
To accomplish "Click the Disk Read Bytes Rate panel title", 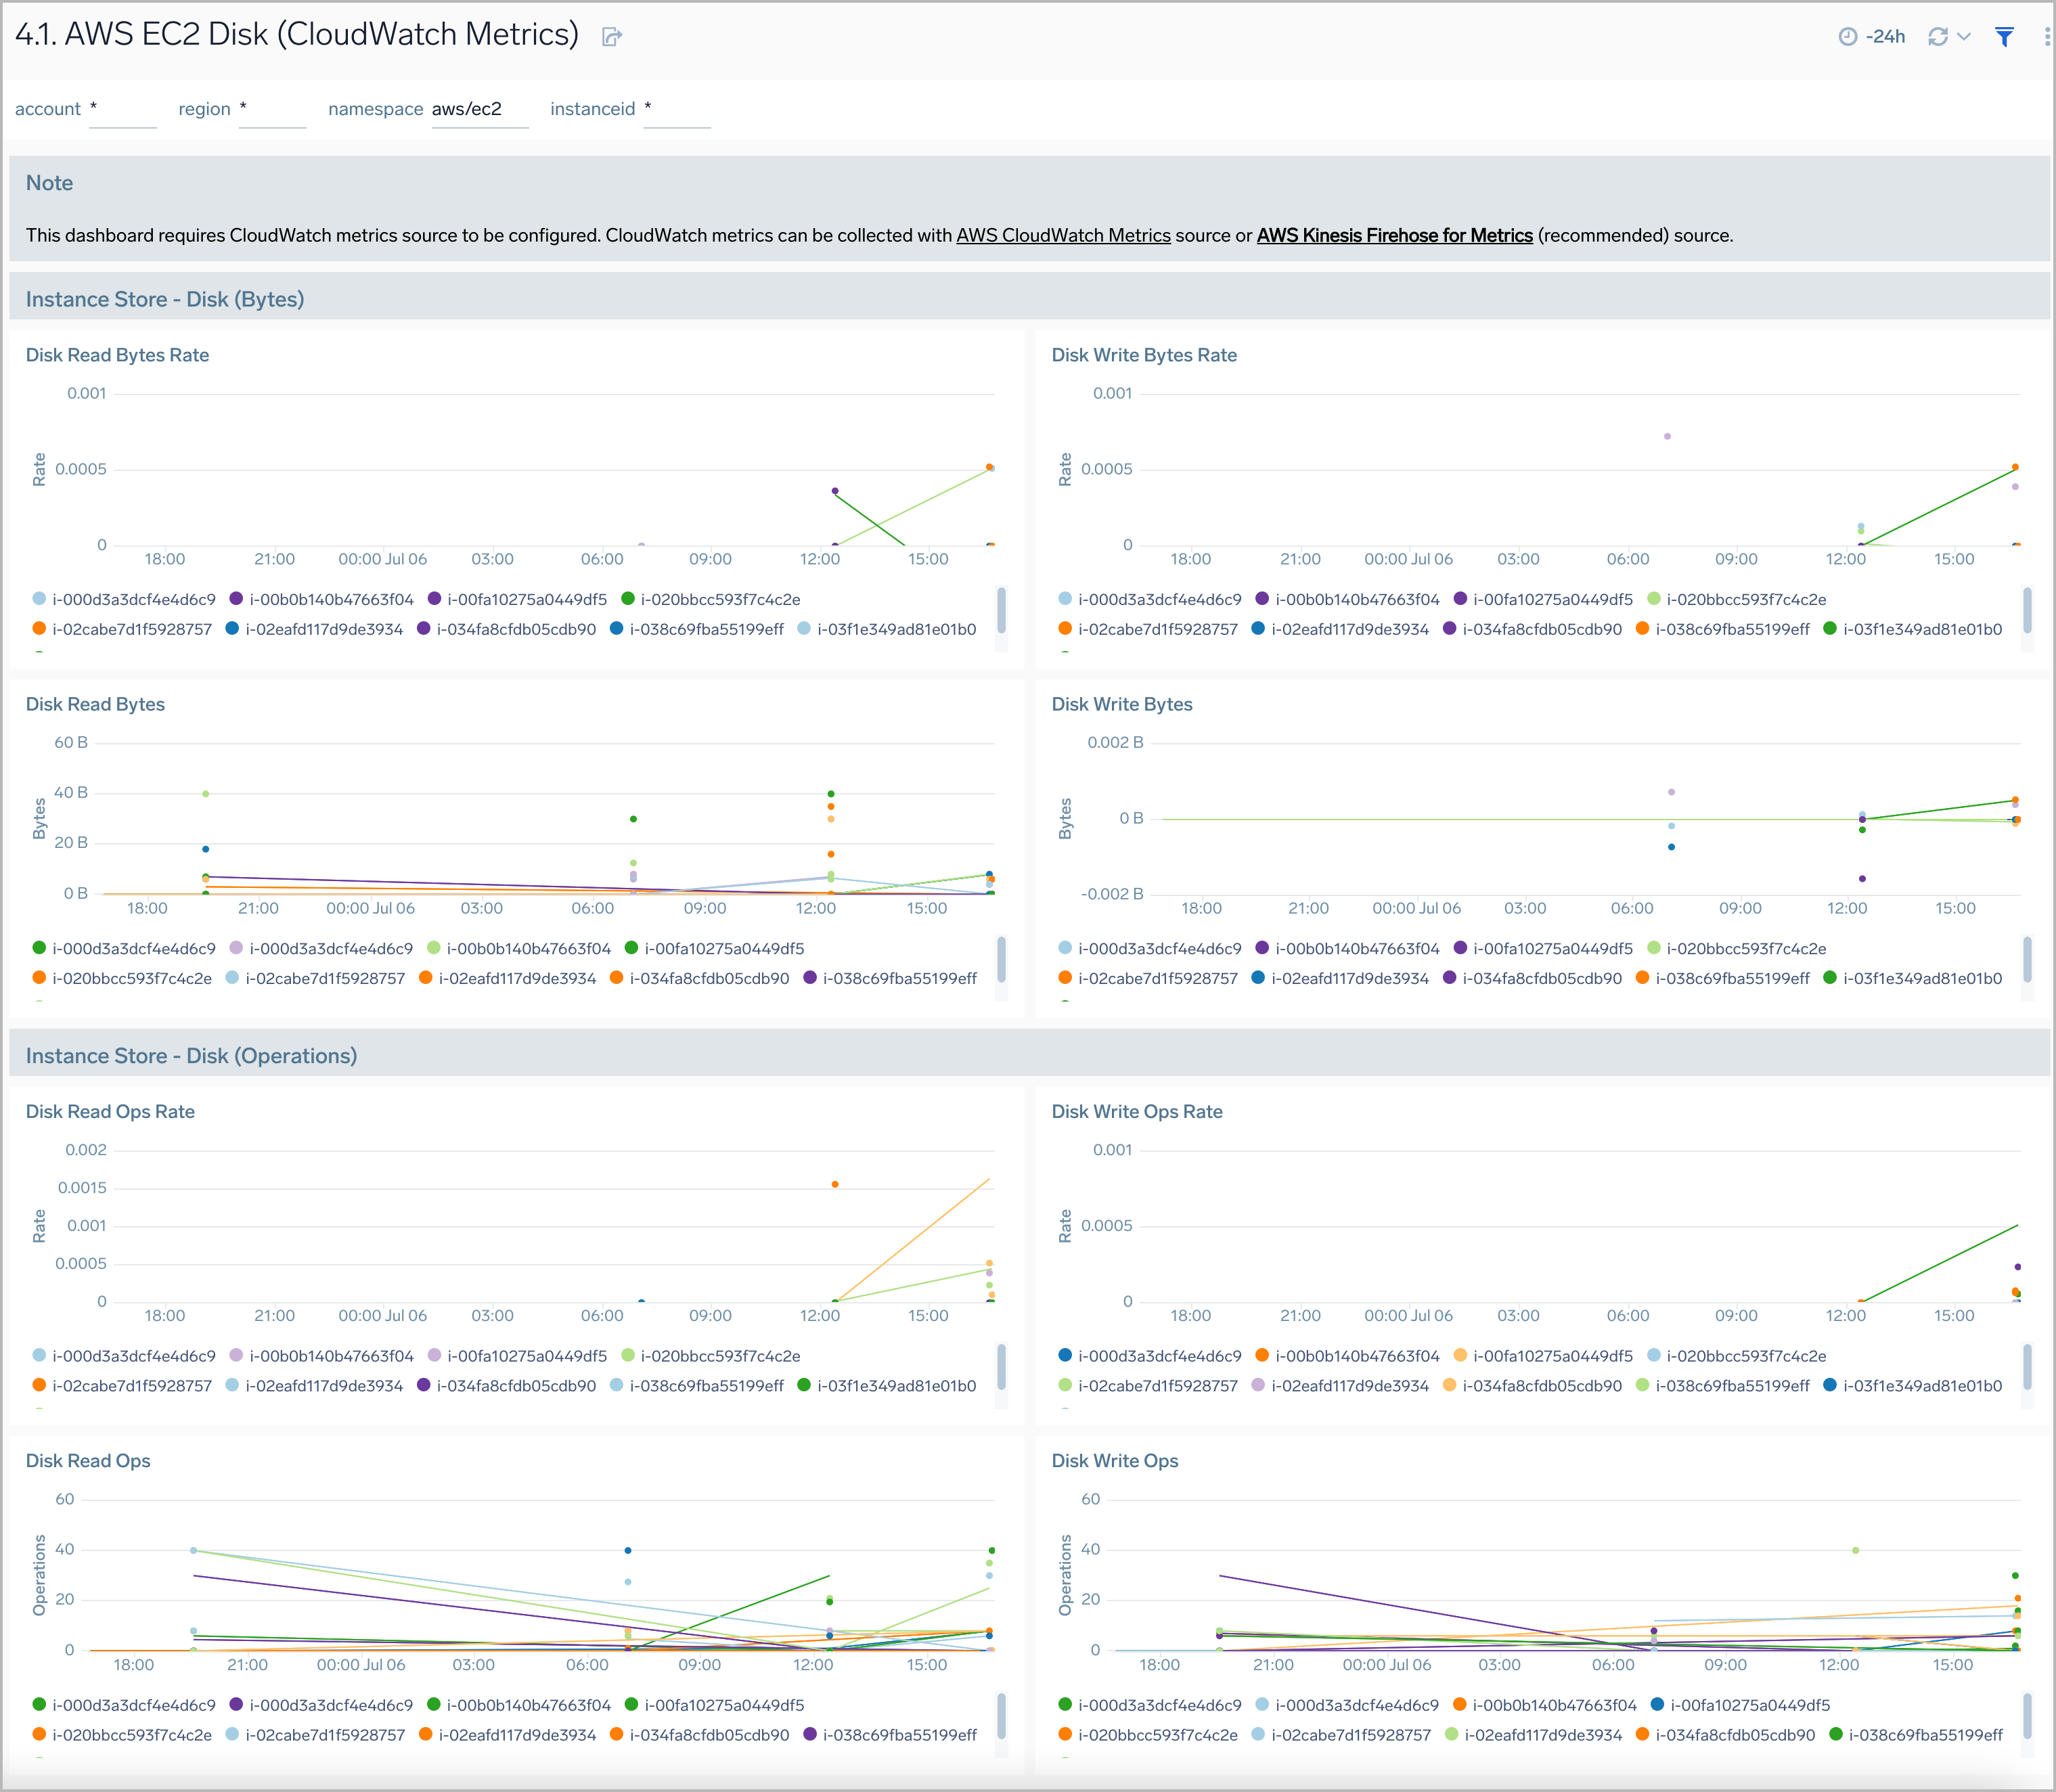I will pos(117,355).
